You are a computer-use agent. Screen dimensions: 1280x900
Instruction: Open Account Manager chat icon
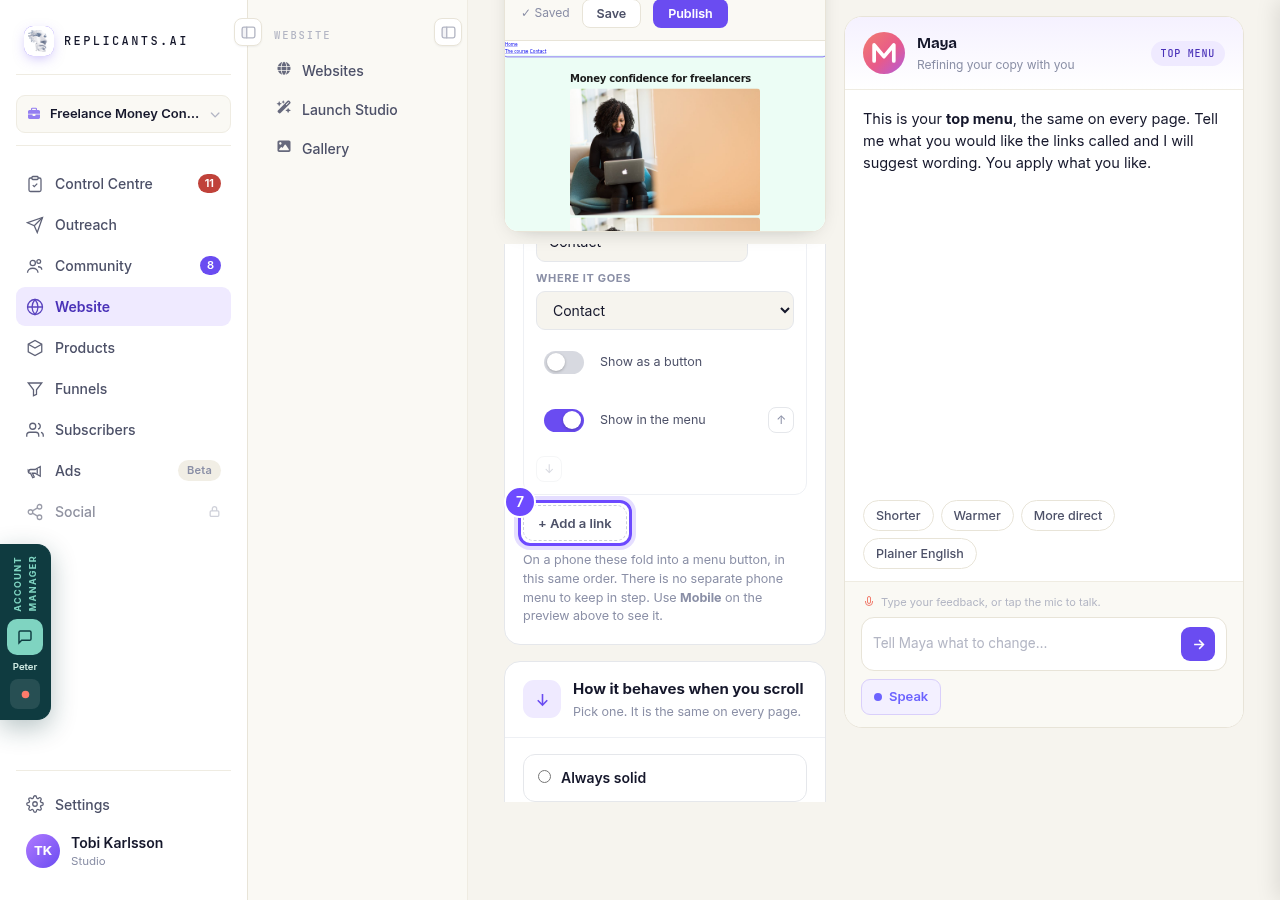click(x=25, y=637)
